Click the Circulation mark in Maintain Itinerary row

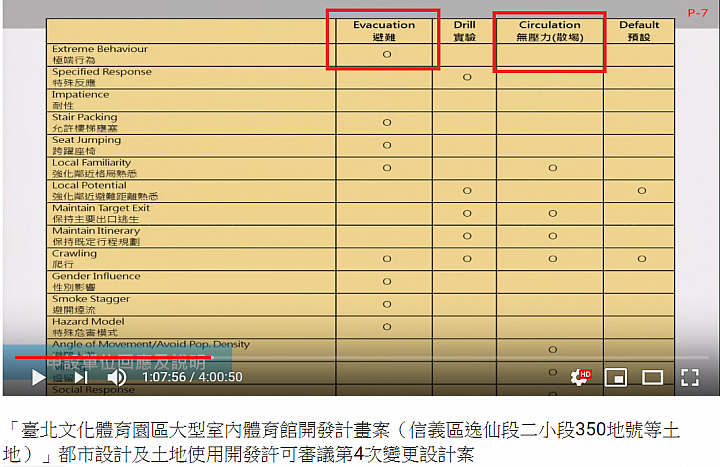[x=553, y=236]
